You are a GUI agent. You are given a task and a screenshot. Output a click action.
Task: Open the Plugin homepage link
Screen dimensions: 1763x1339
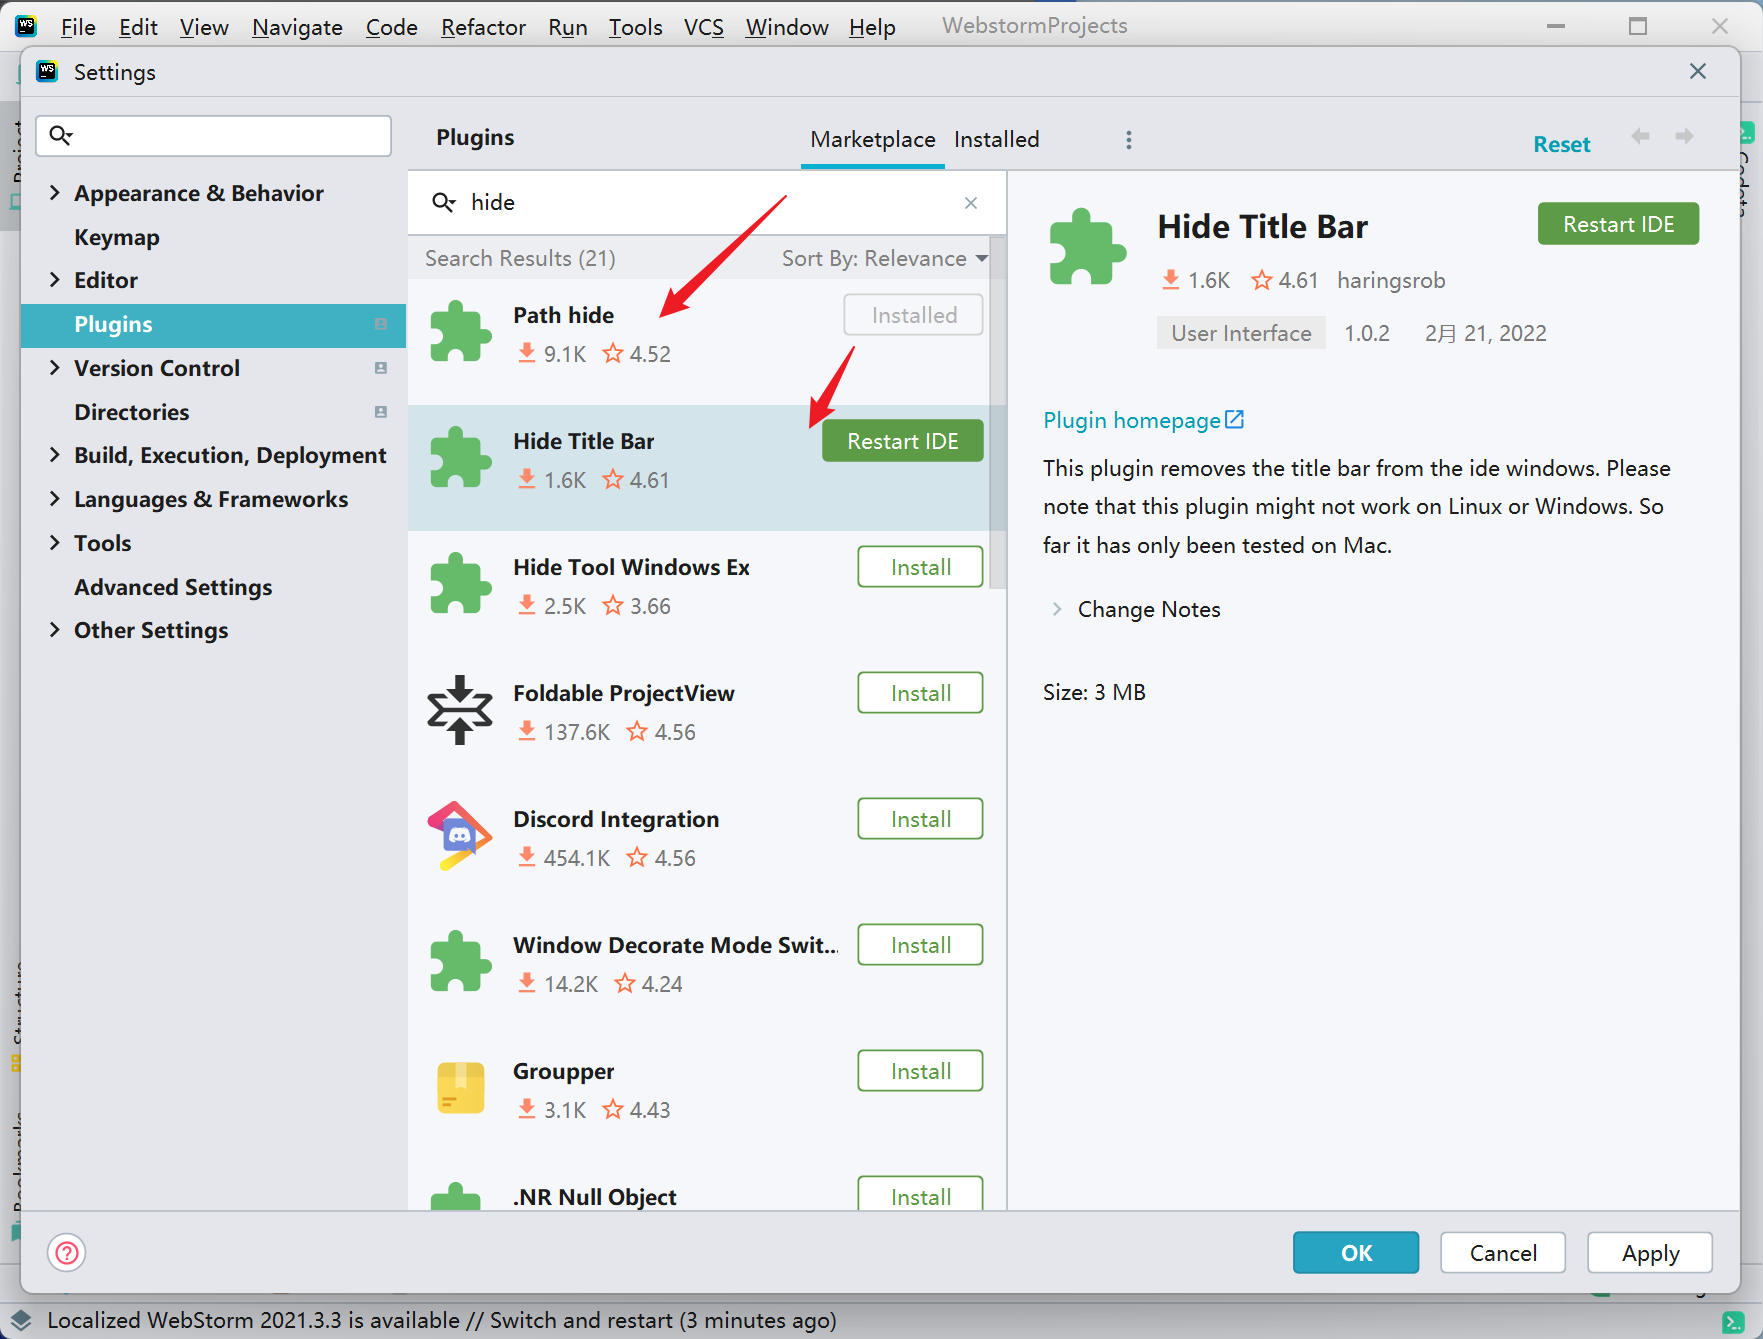coord(1132,420)
